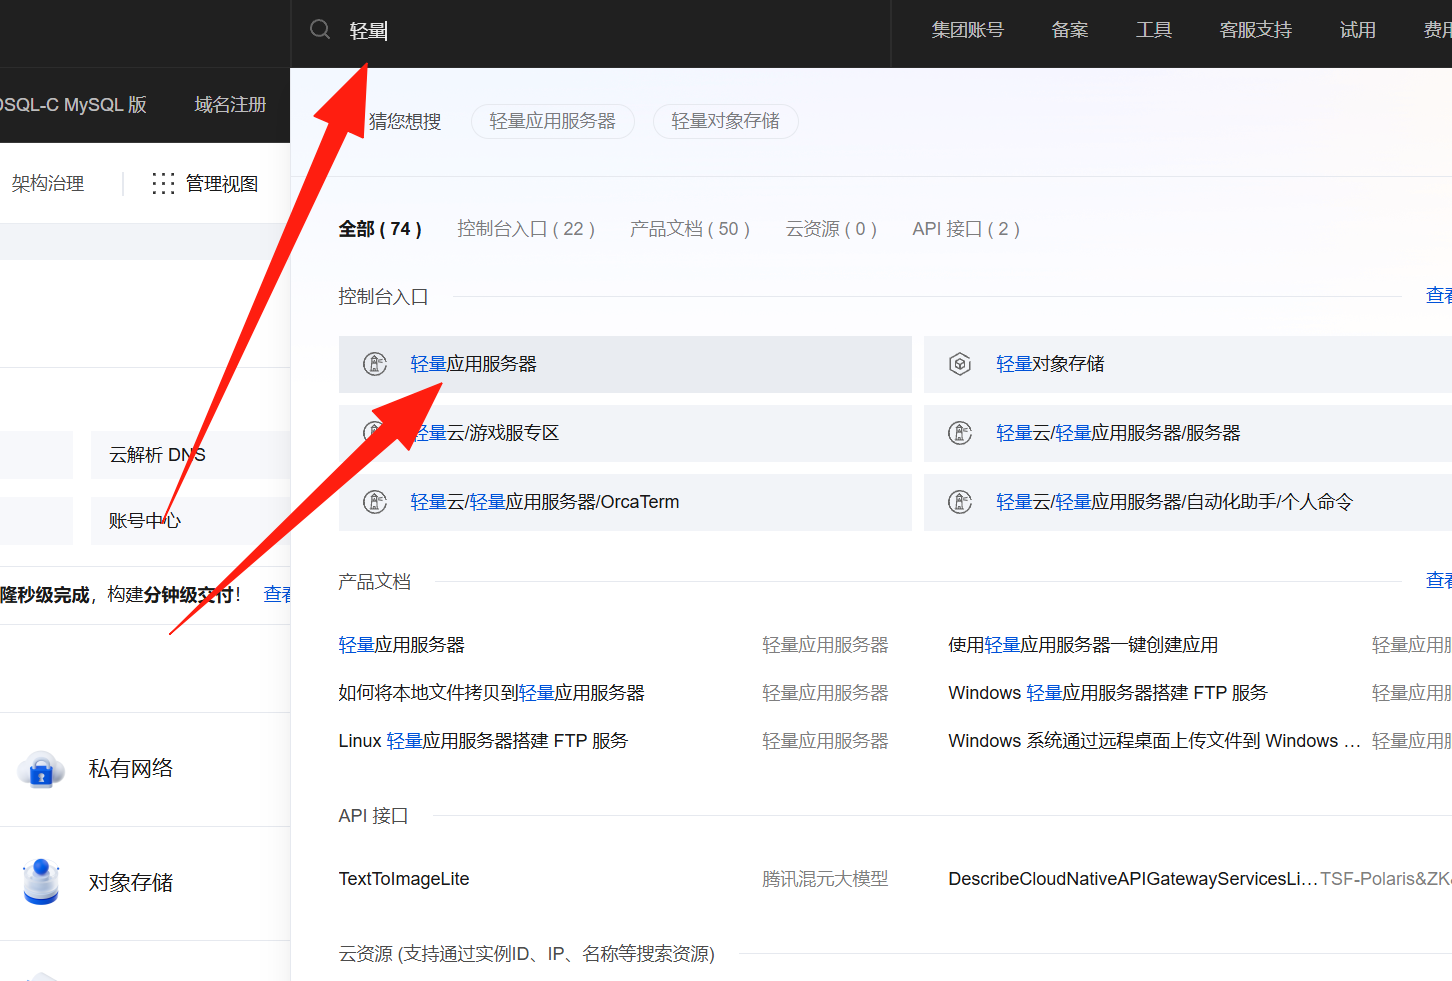The width and height of the screenshot is (1452, 981).
Task: Open 私有网络 product entry
Action: [x=131, y=769]
